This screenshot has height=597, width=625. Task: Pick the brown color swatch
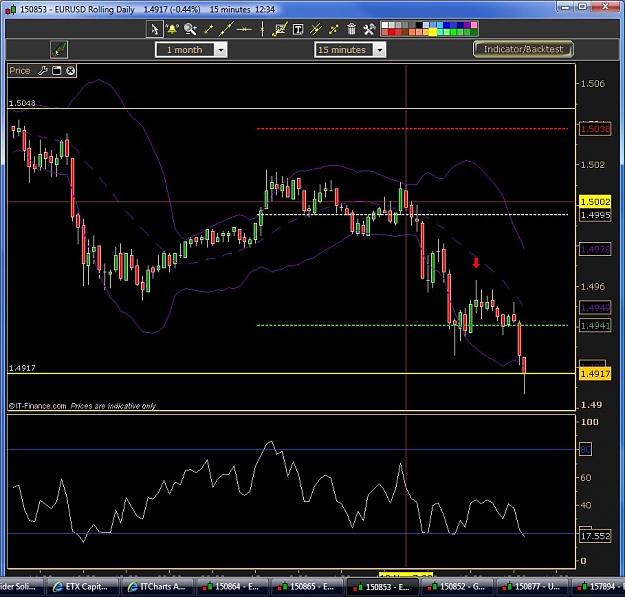tap(405, 32)
